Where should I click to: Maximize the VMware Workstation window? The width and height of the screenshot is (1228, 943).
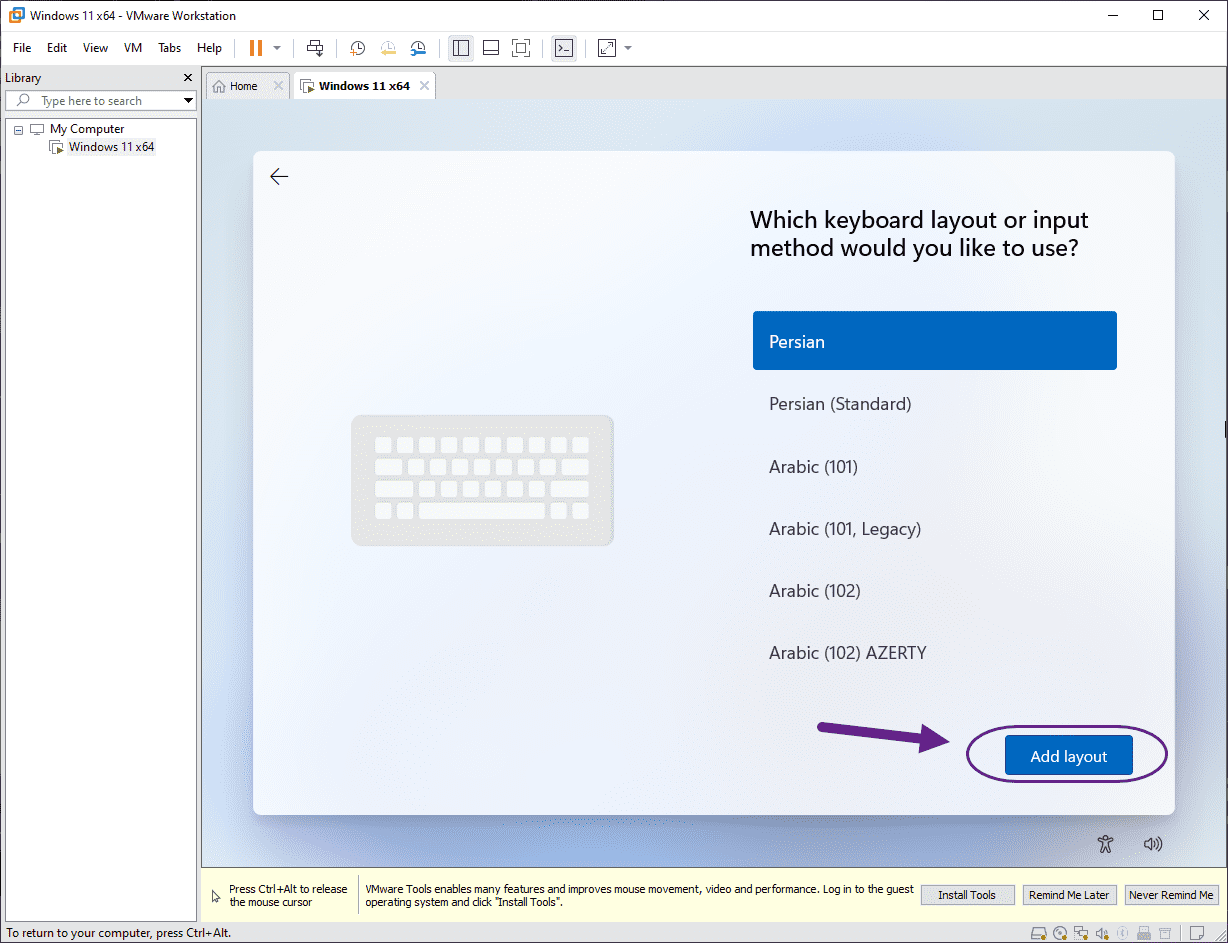pos(1158,15)
